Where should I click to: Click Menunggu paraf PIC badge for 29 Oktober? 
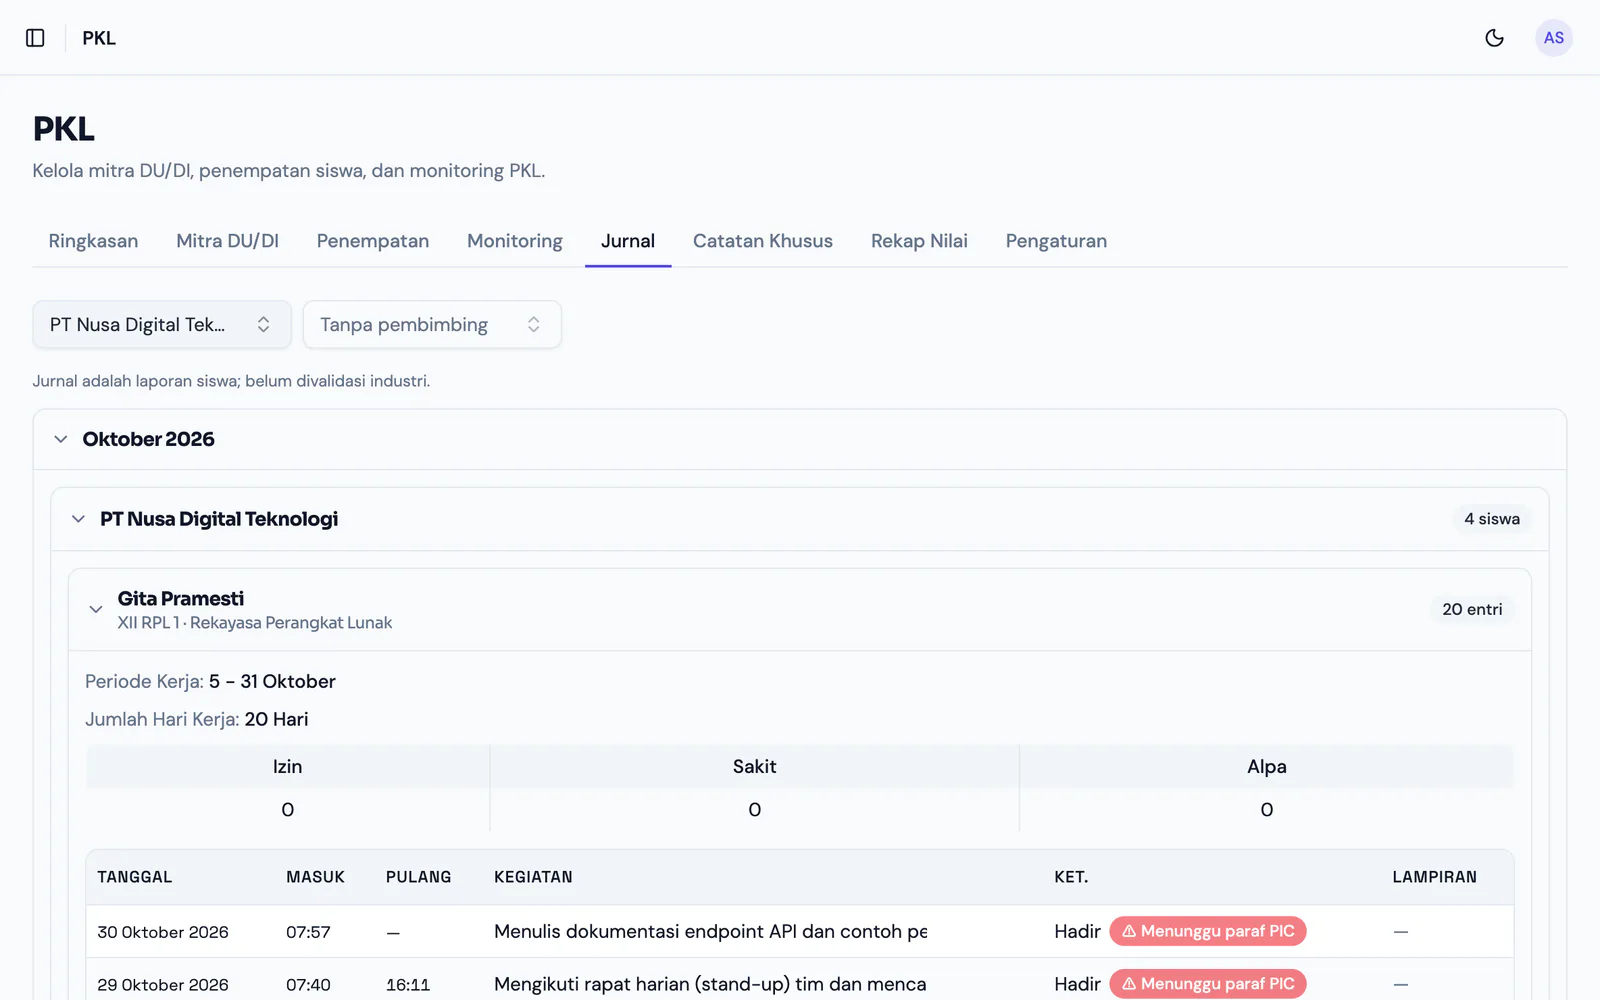pyautogui.click(x=1208, y=984)
